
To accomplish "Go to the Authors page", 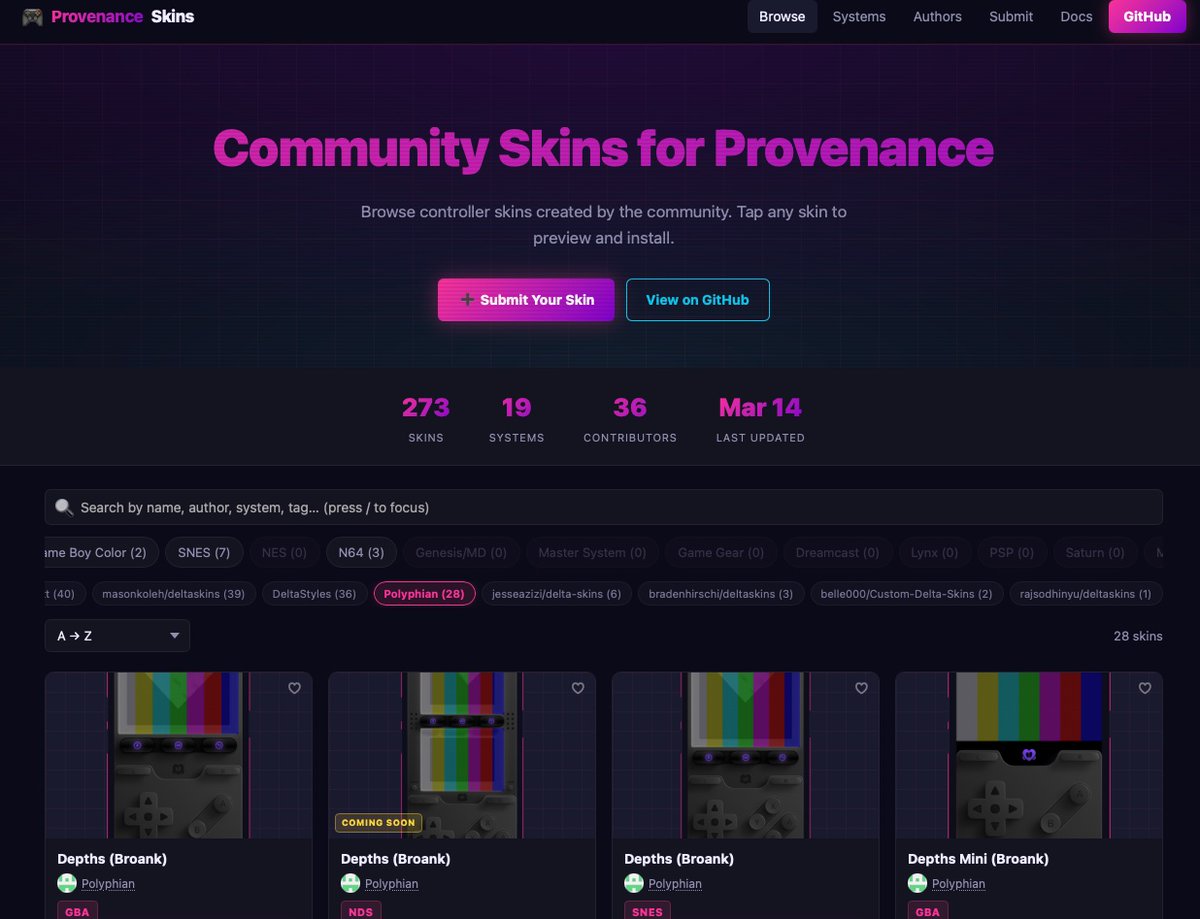I will click(x=937, y=17).
